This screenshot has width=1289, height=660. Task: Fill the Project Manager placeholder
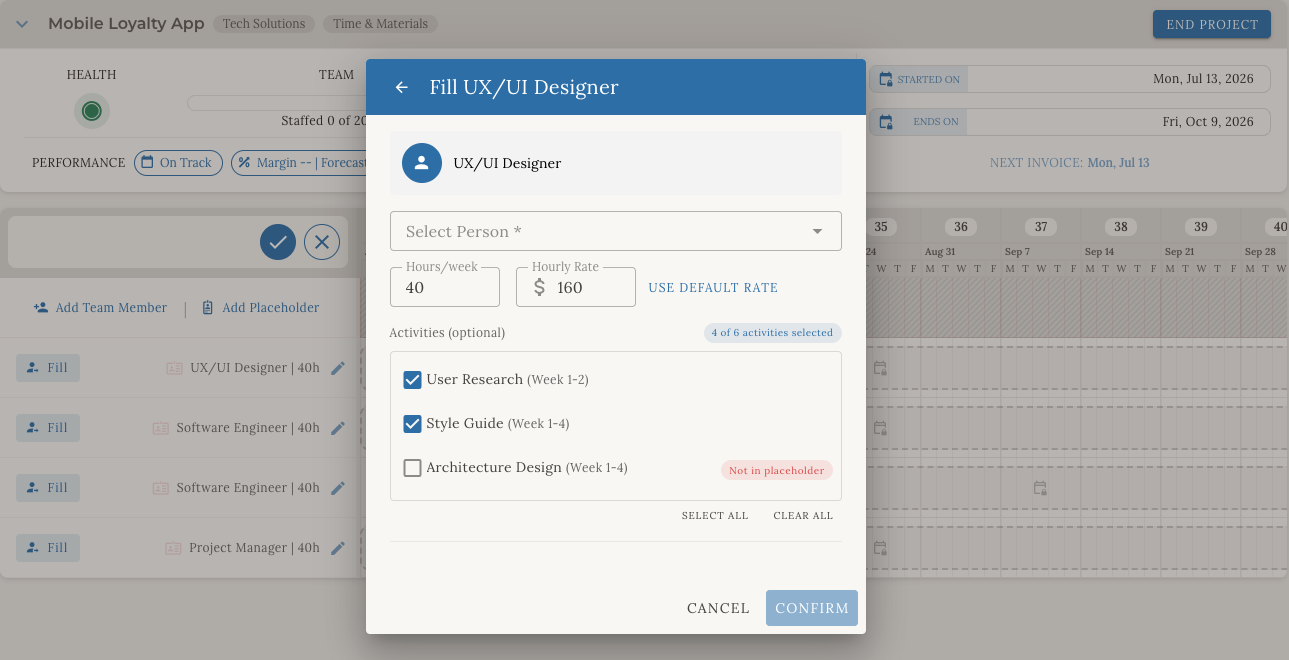(x=48, y=548)
